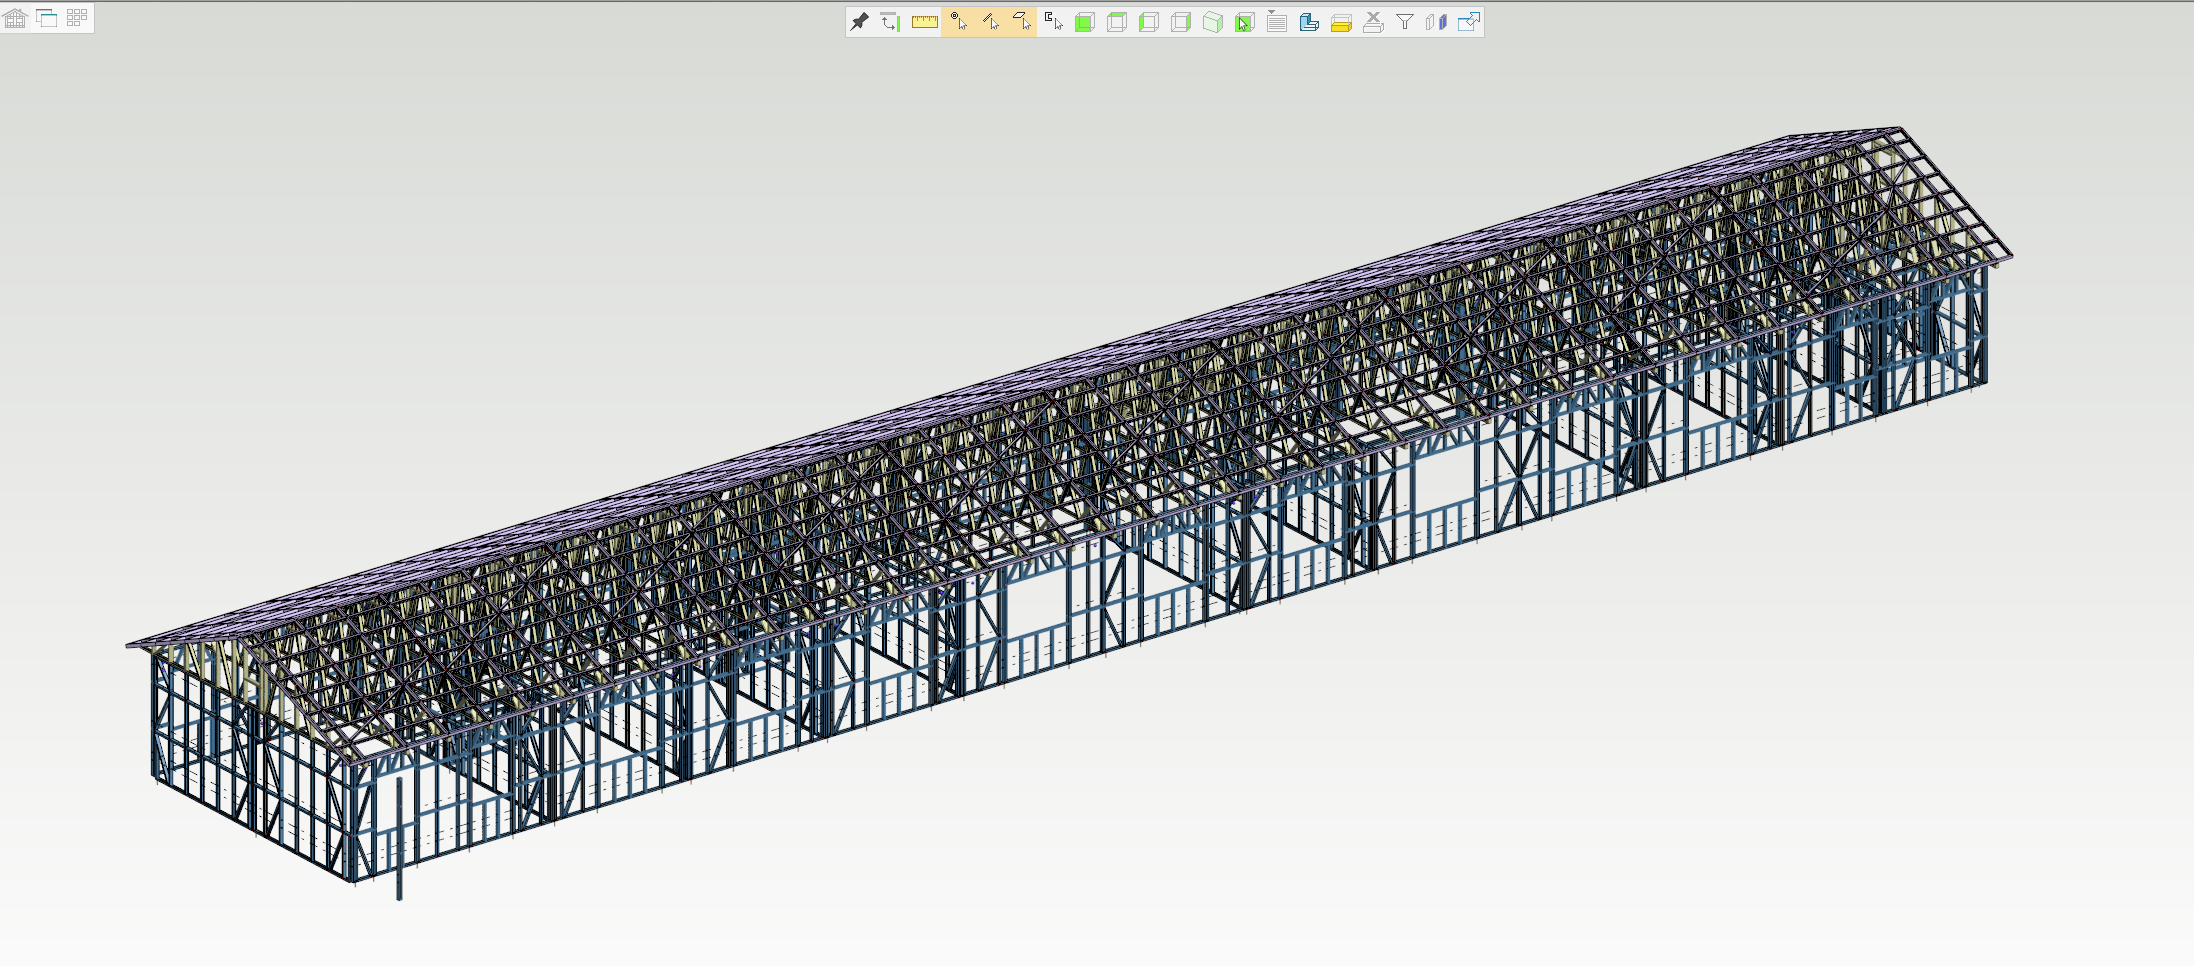Open the funnel filter tool

coord(1405,22)
